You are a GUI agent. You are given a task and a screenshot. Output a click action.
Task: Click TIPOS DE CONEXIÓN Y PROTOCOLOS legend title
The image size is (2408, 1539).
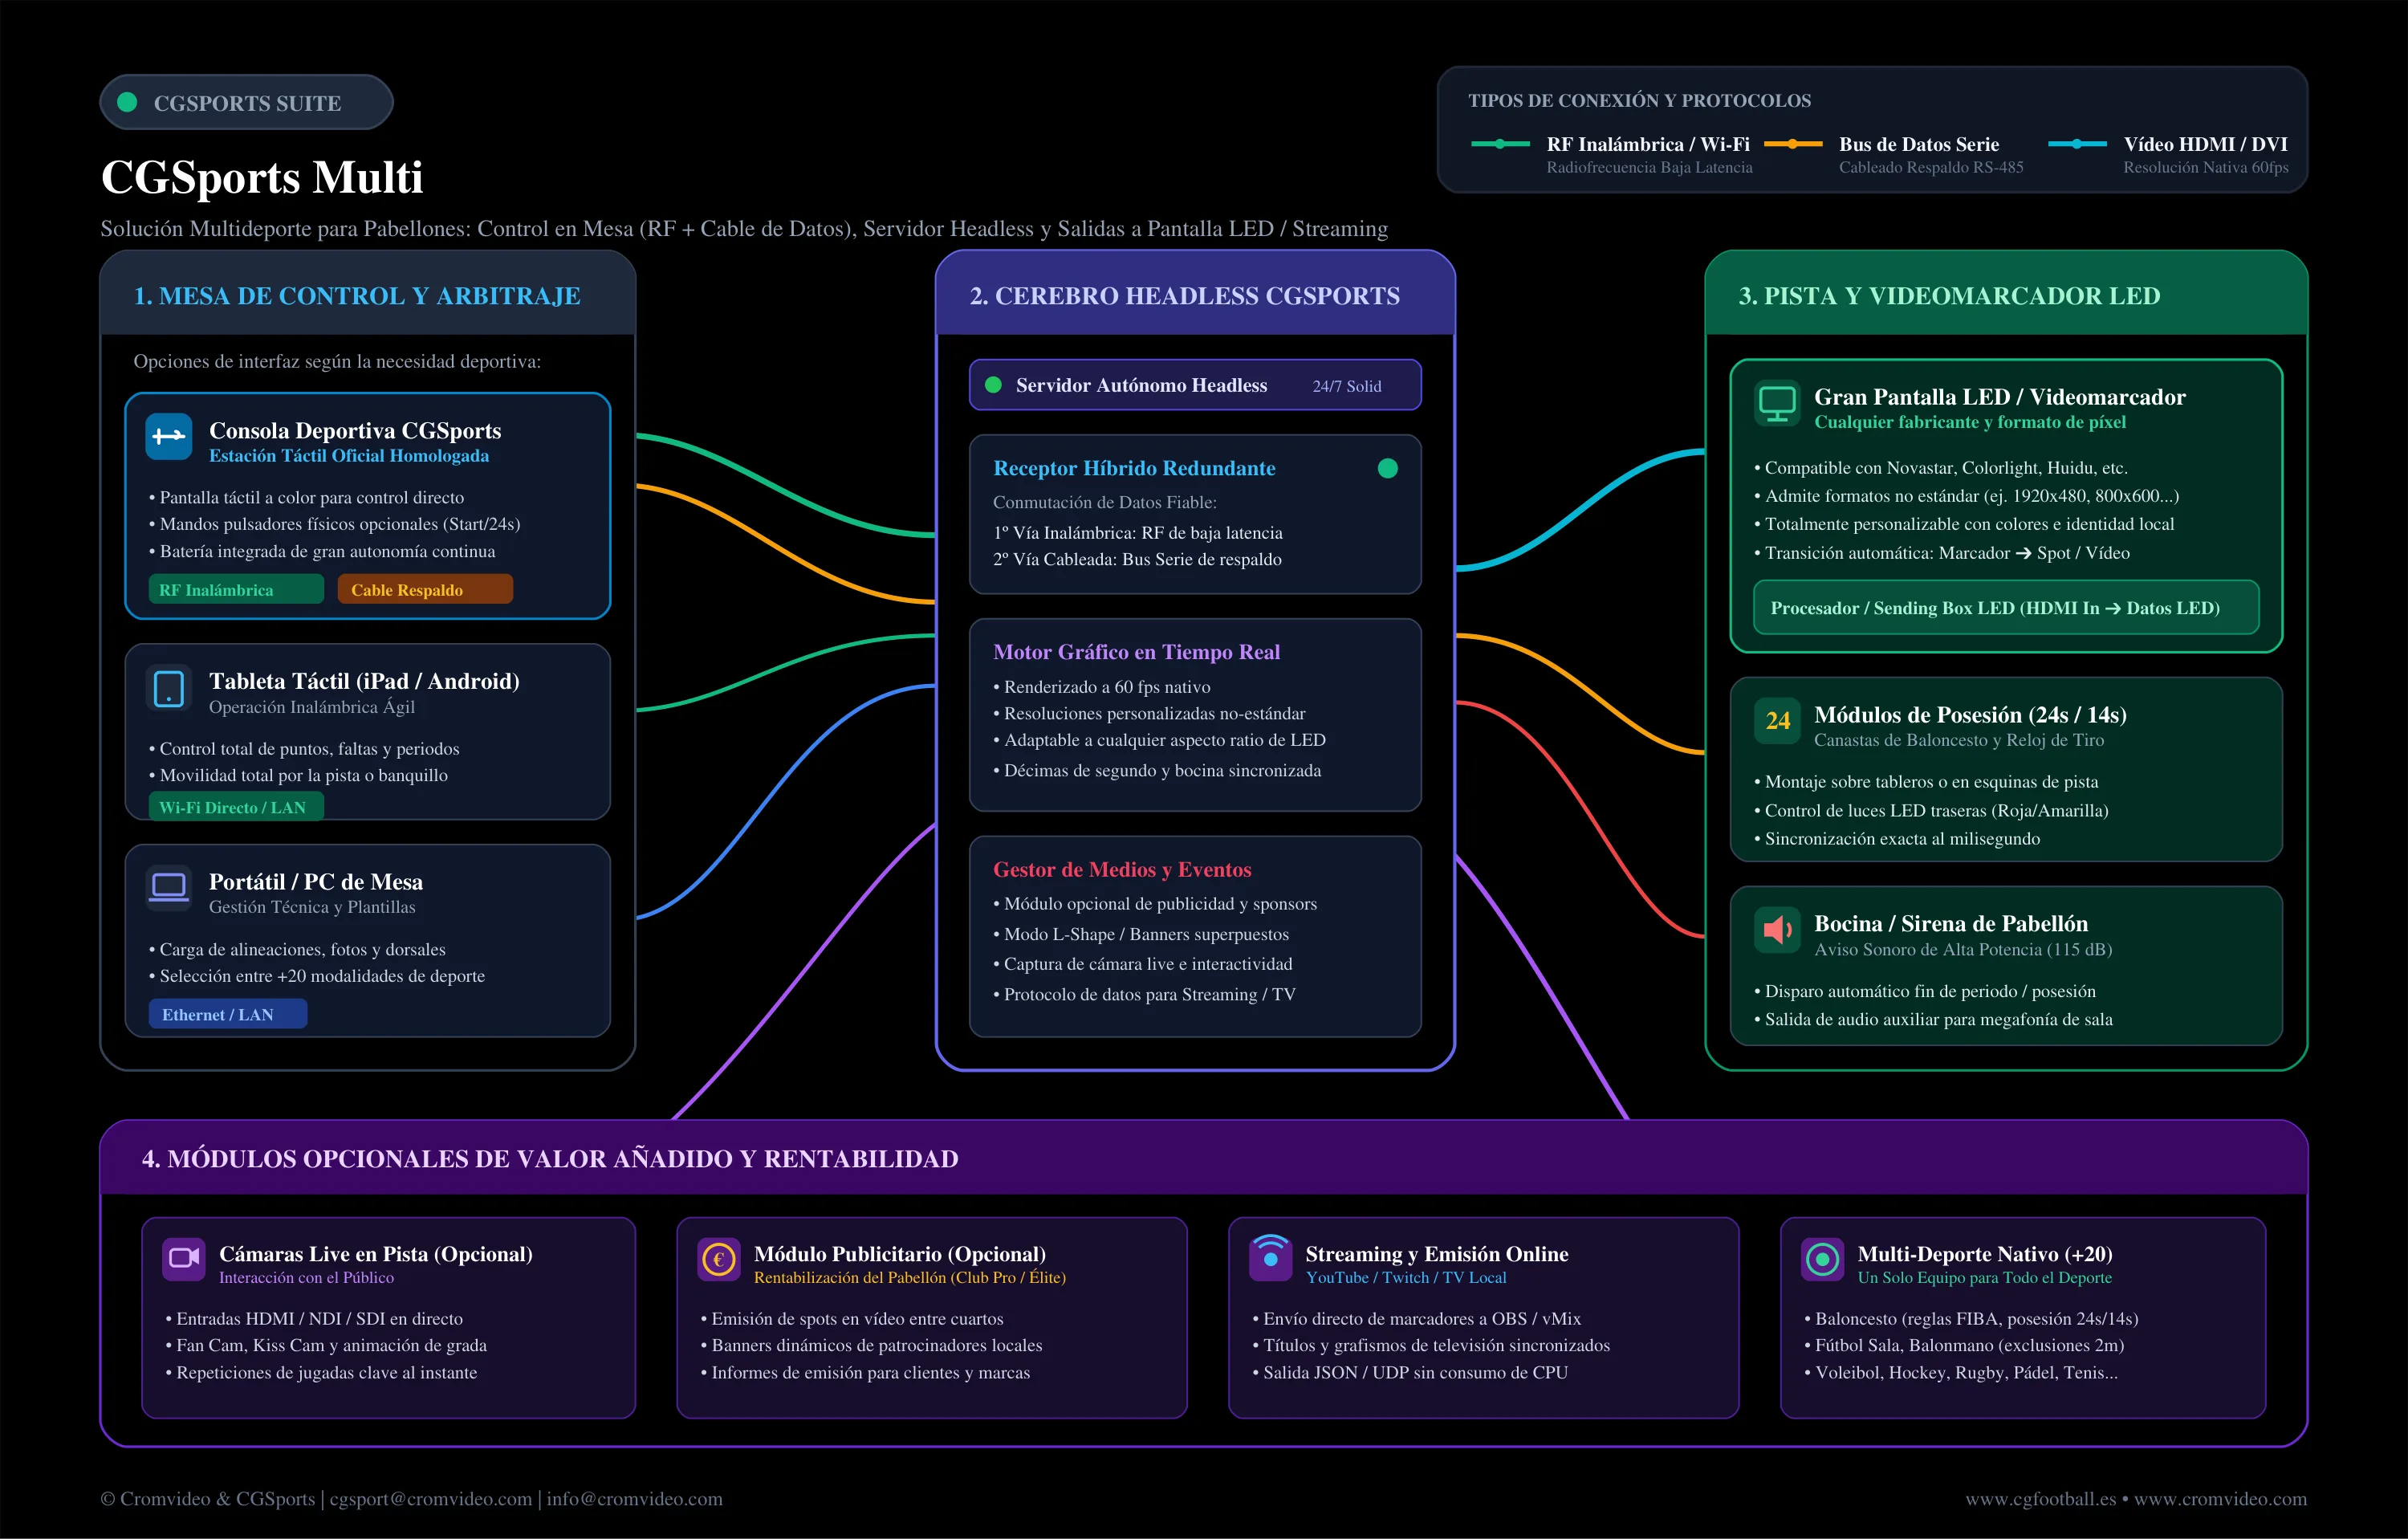point(1639,100)
